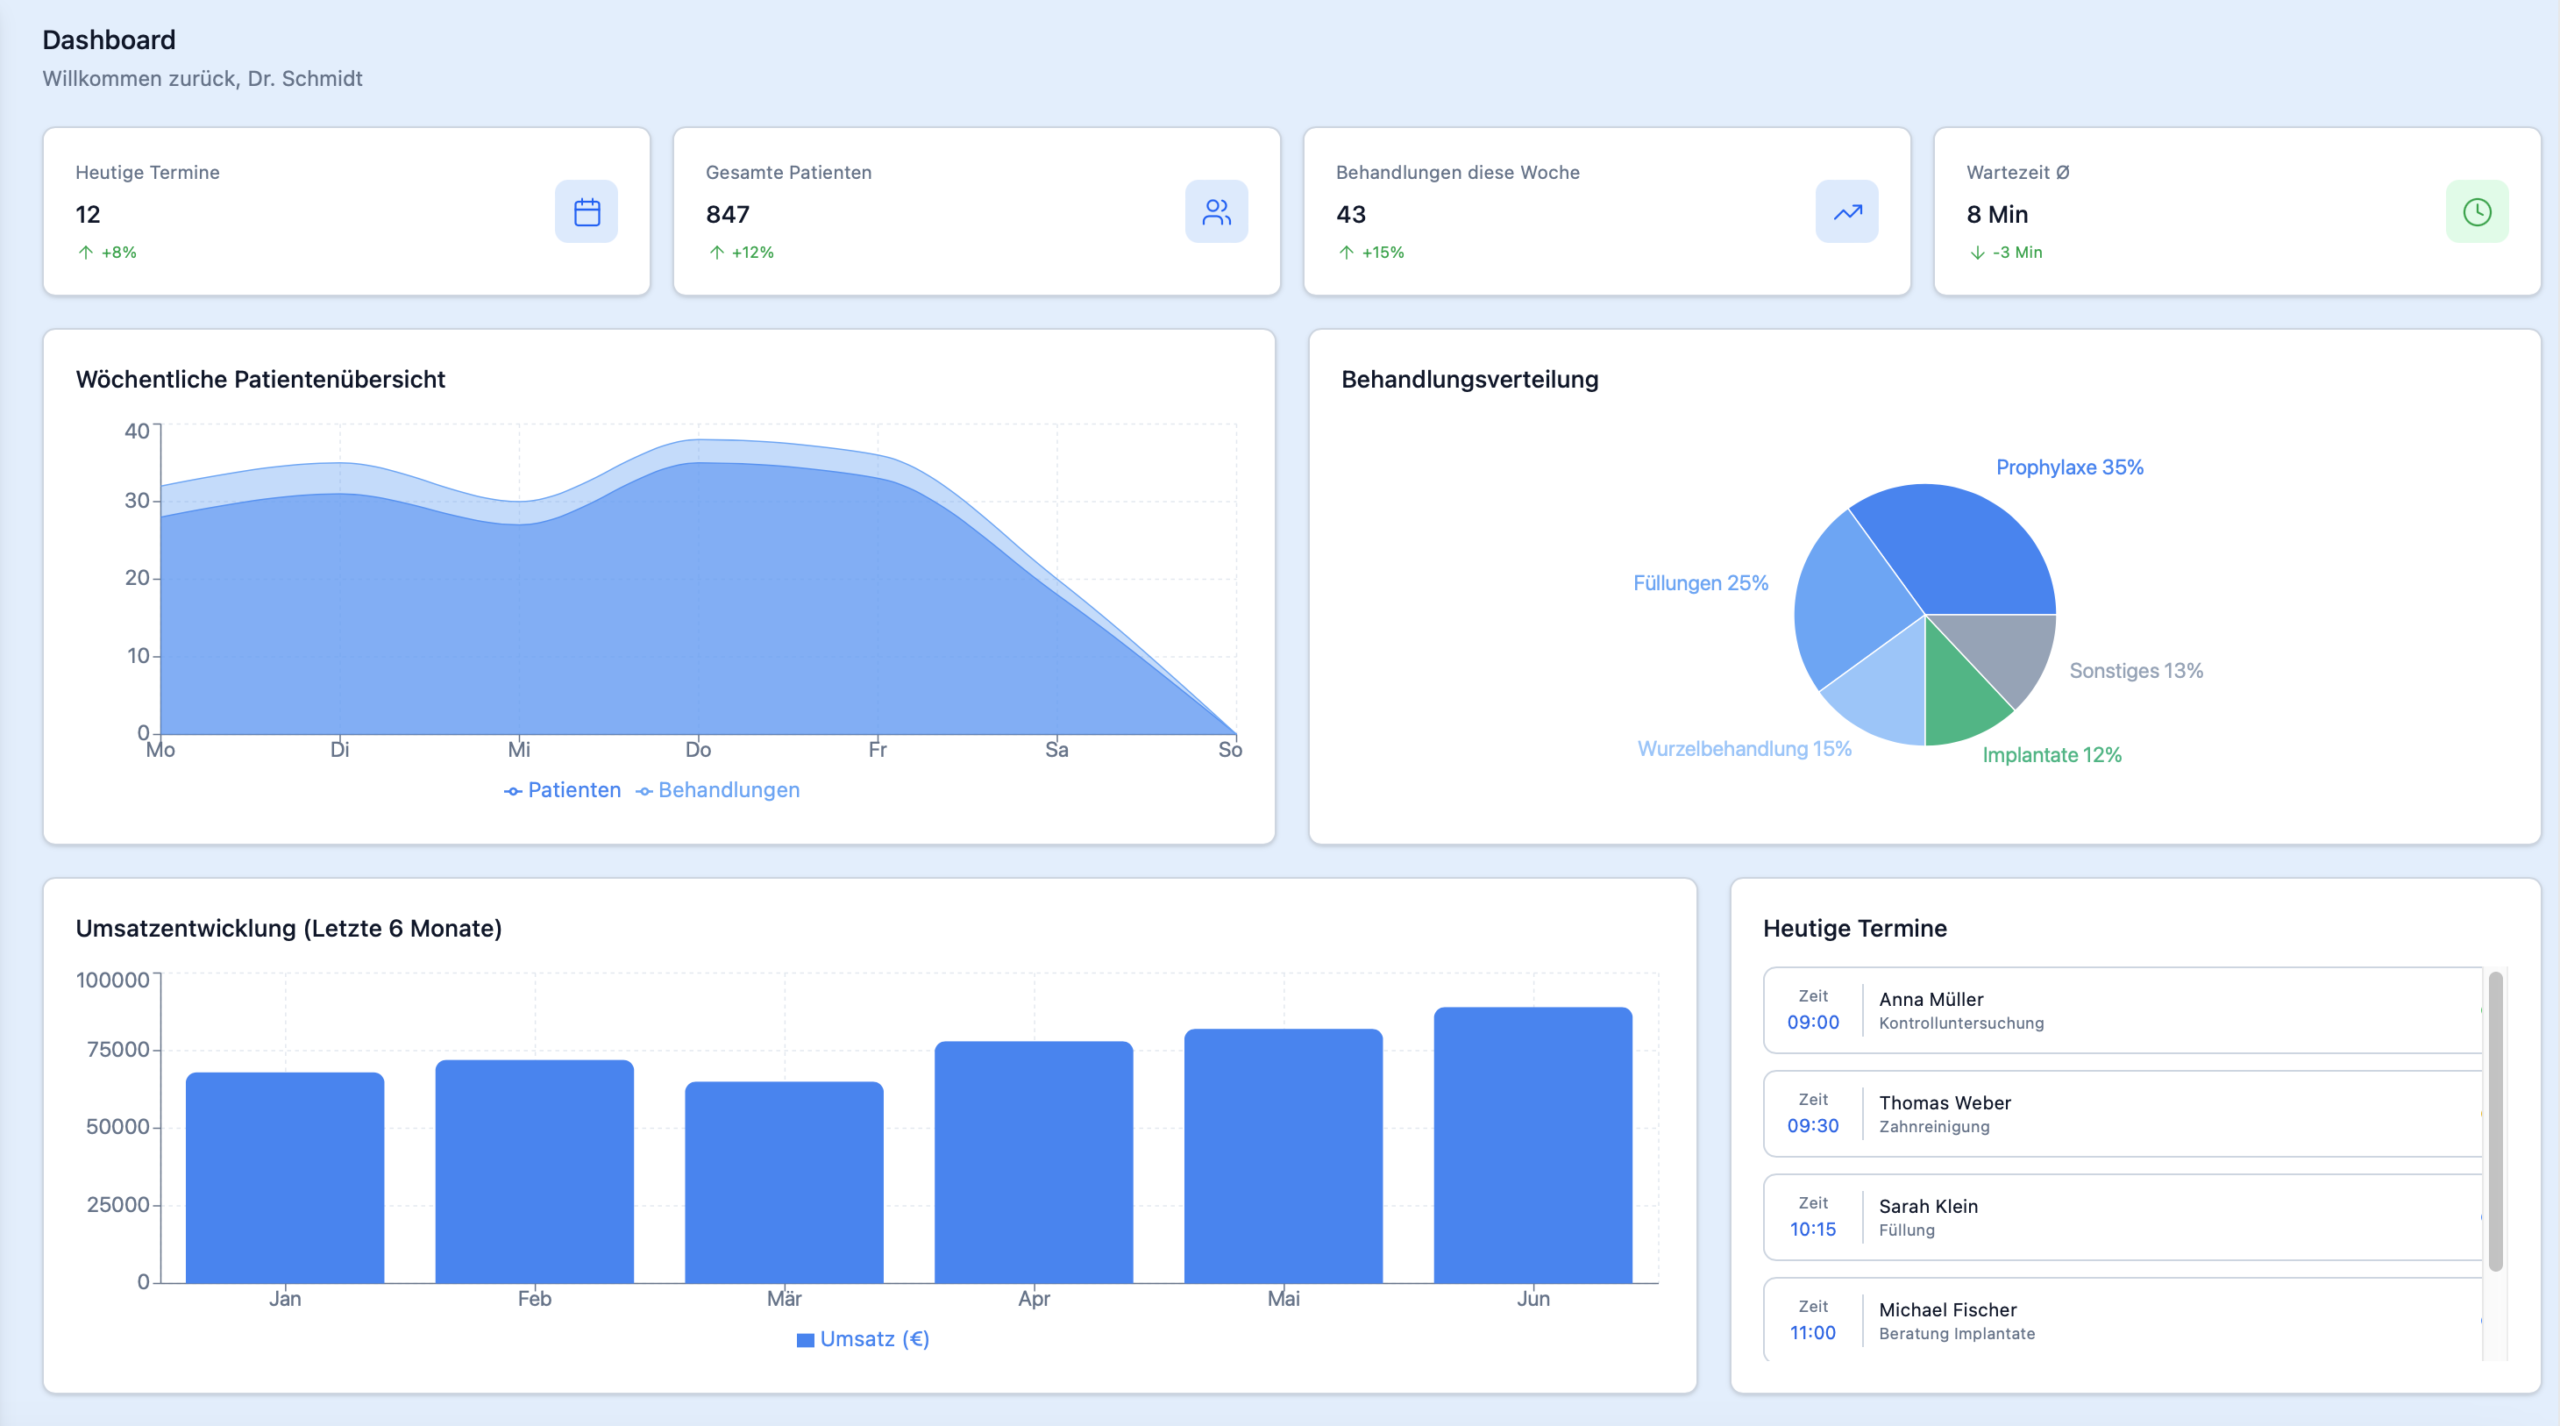Click the green up arrow beside +8%
Image resolution: width=2560 pixels, height=1426 pixels.
pyautogui.click(x=86, y=253)
